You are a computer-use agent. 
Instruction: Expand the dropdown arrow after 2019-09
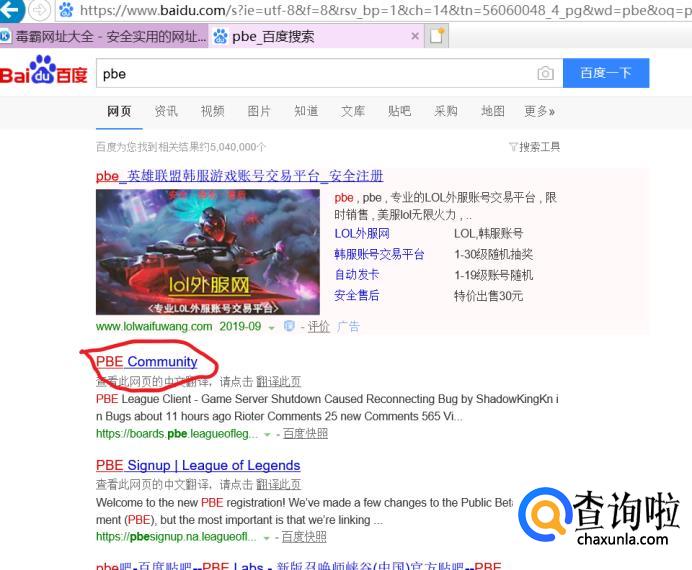pyautogui.click(x=271, y=328)
